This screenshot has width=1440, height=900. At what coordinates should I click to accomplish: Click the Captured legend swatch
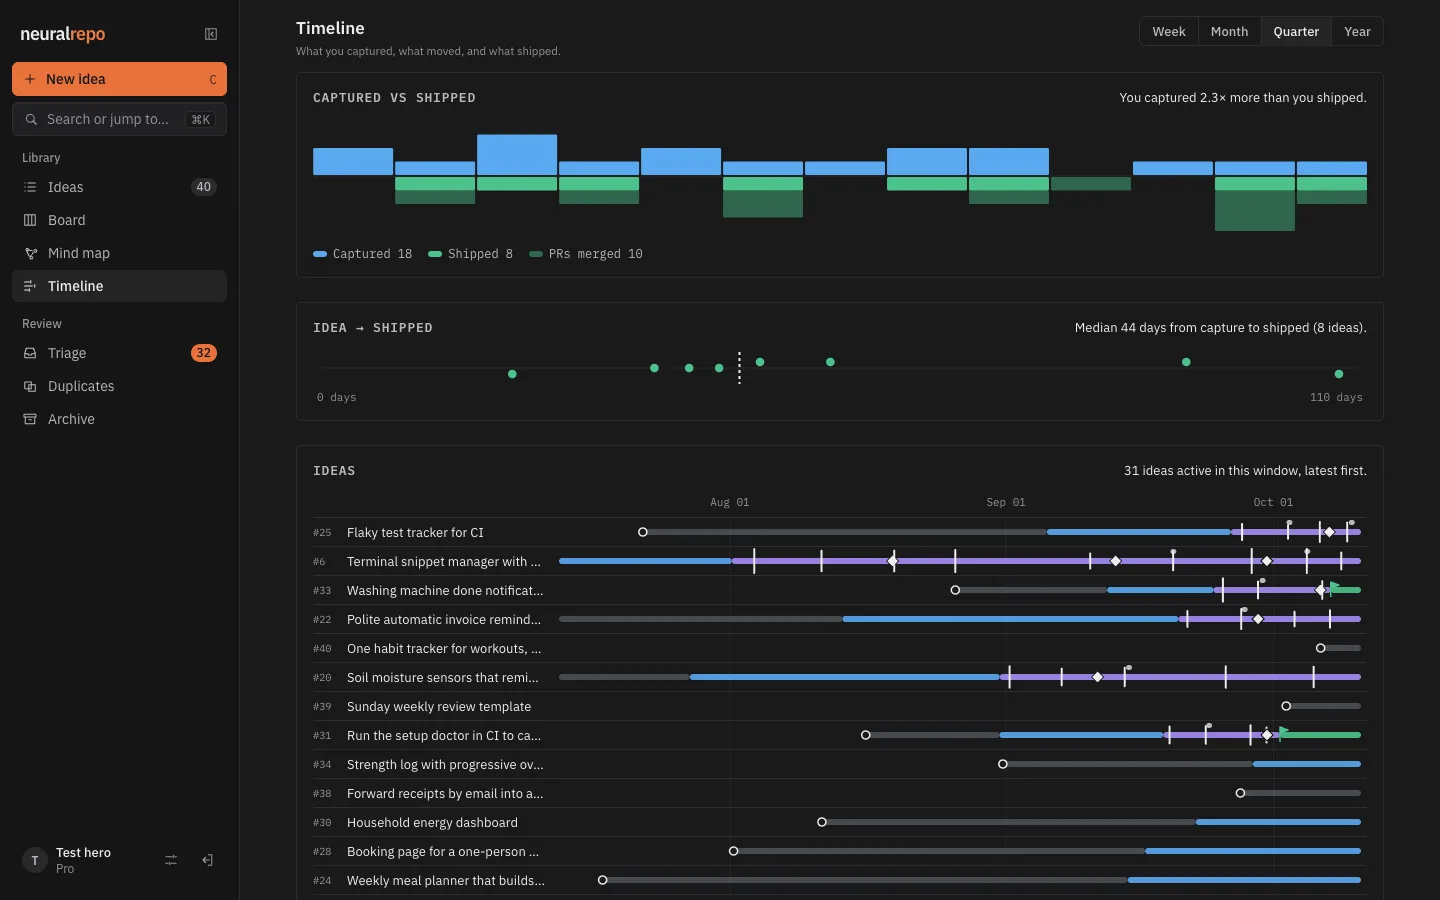point(320,254)
